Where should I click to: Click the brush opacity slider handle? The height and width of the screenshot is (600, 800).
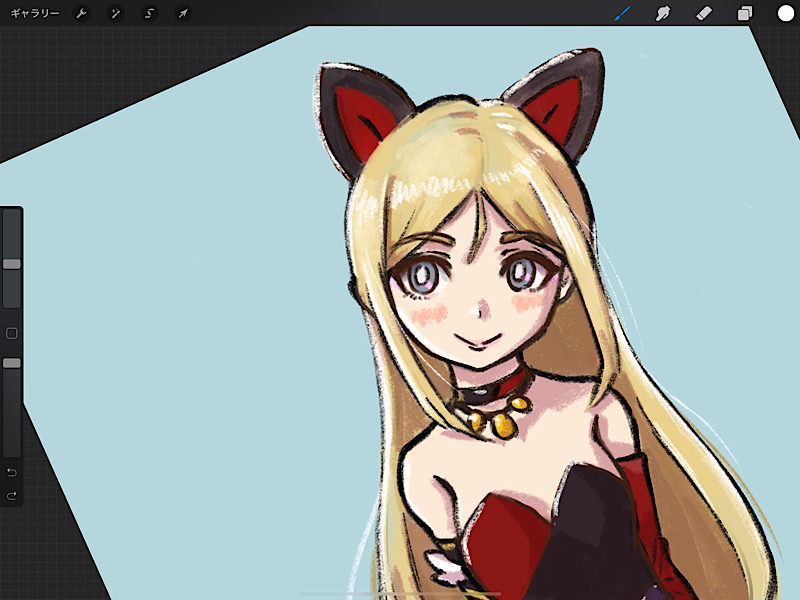(x=12, y=363)
